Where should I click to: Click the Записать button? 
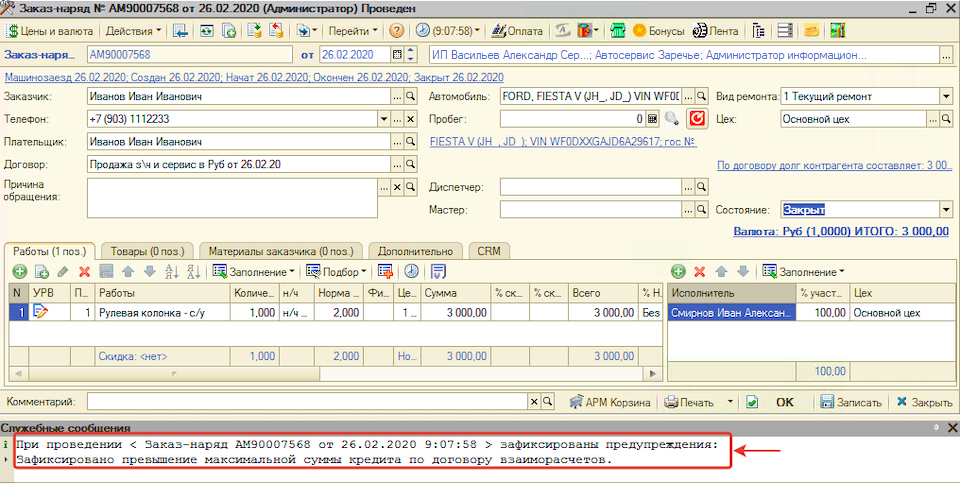pos(851,402)
